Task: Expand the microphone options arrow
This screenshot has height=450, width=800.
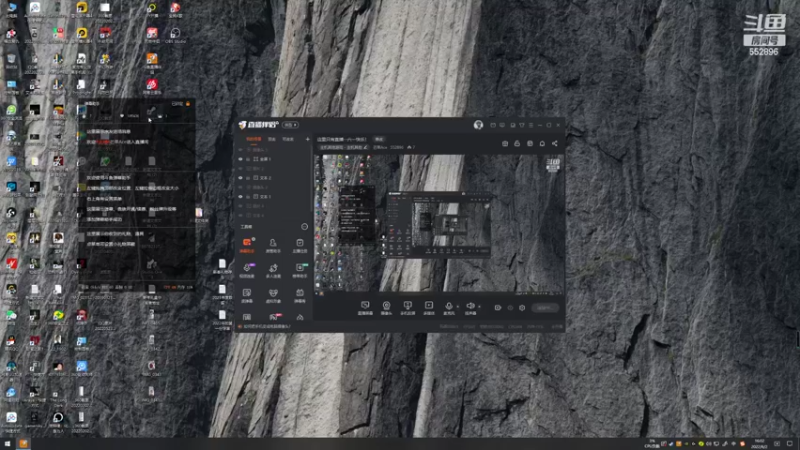Action: pos(457,307)
